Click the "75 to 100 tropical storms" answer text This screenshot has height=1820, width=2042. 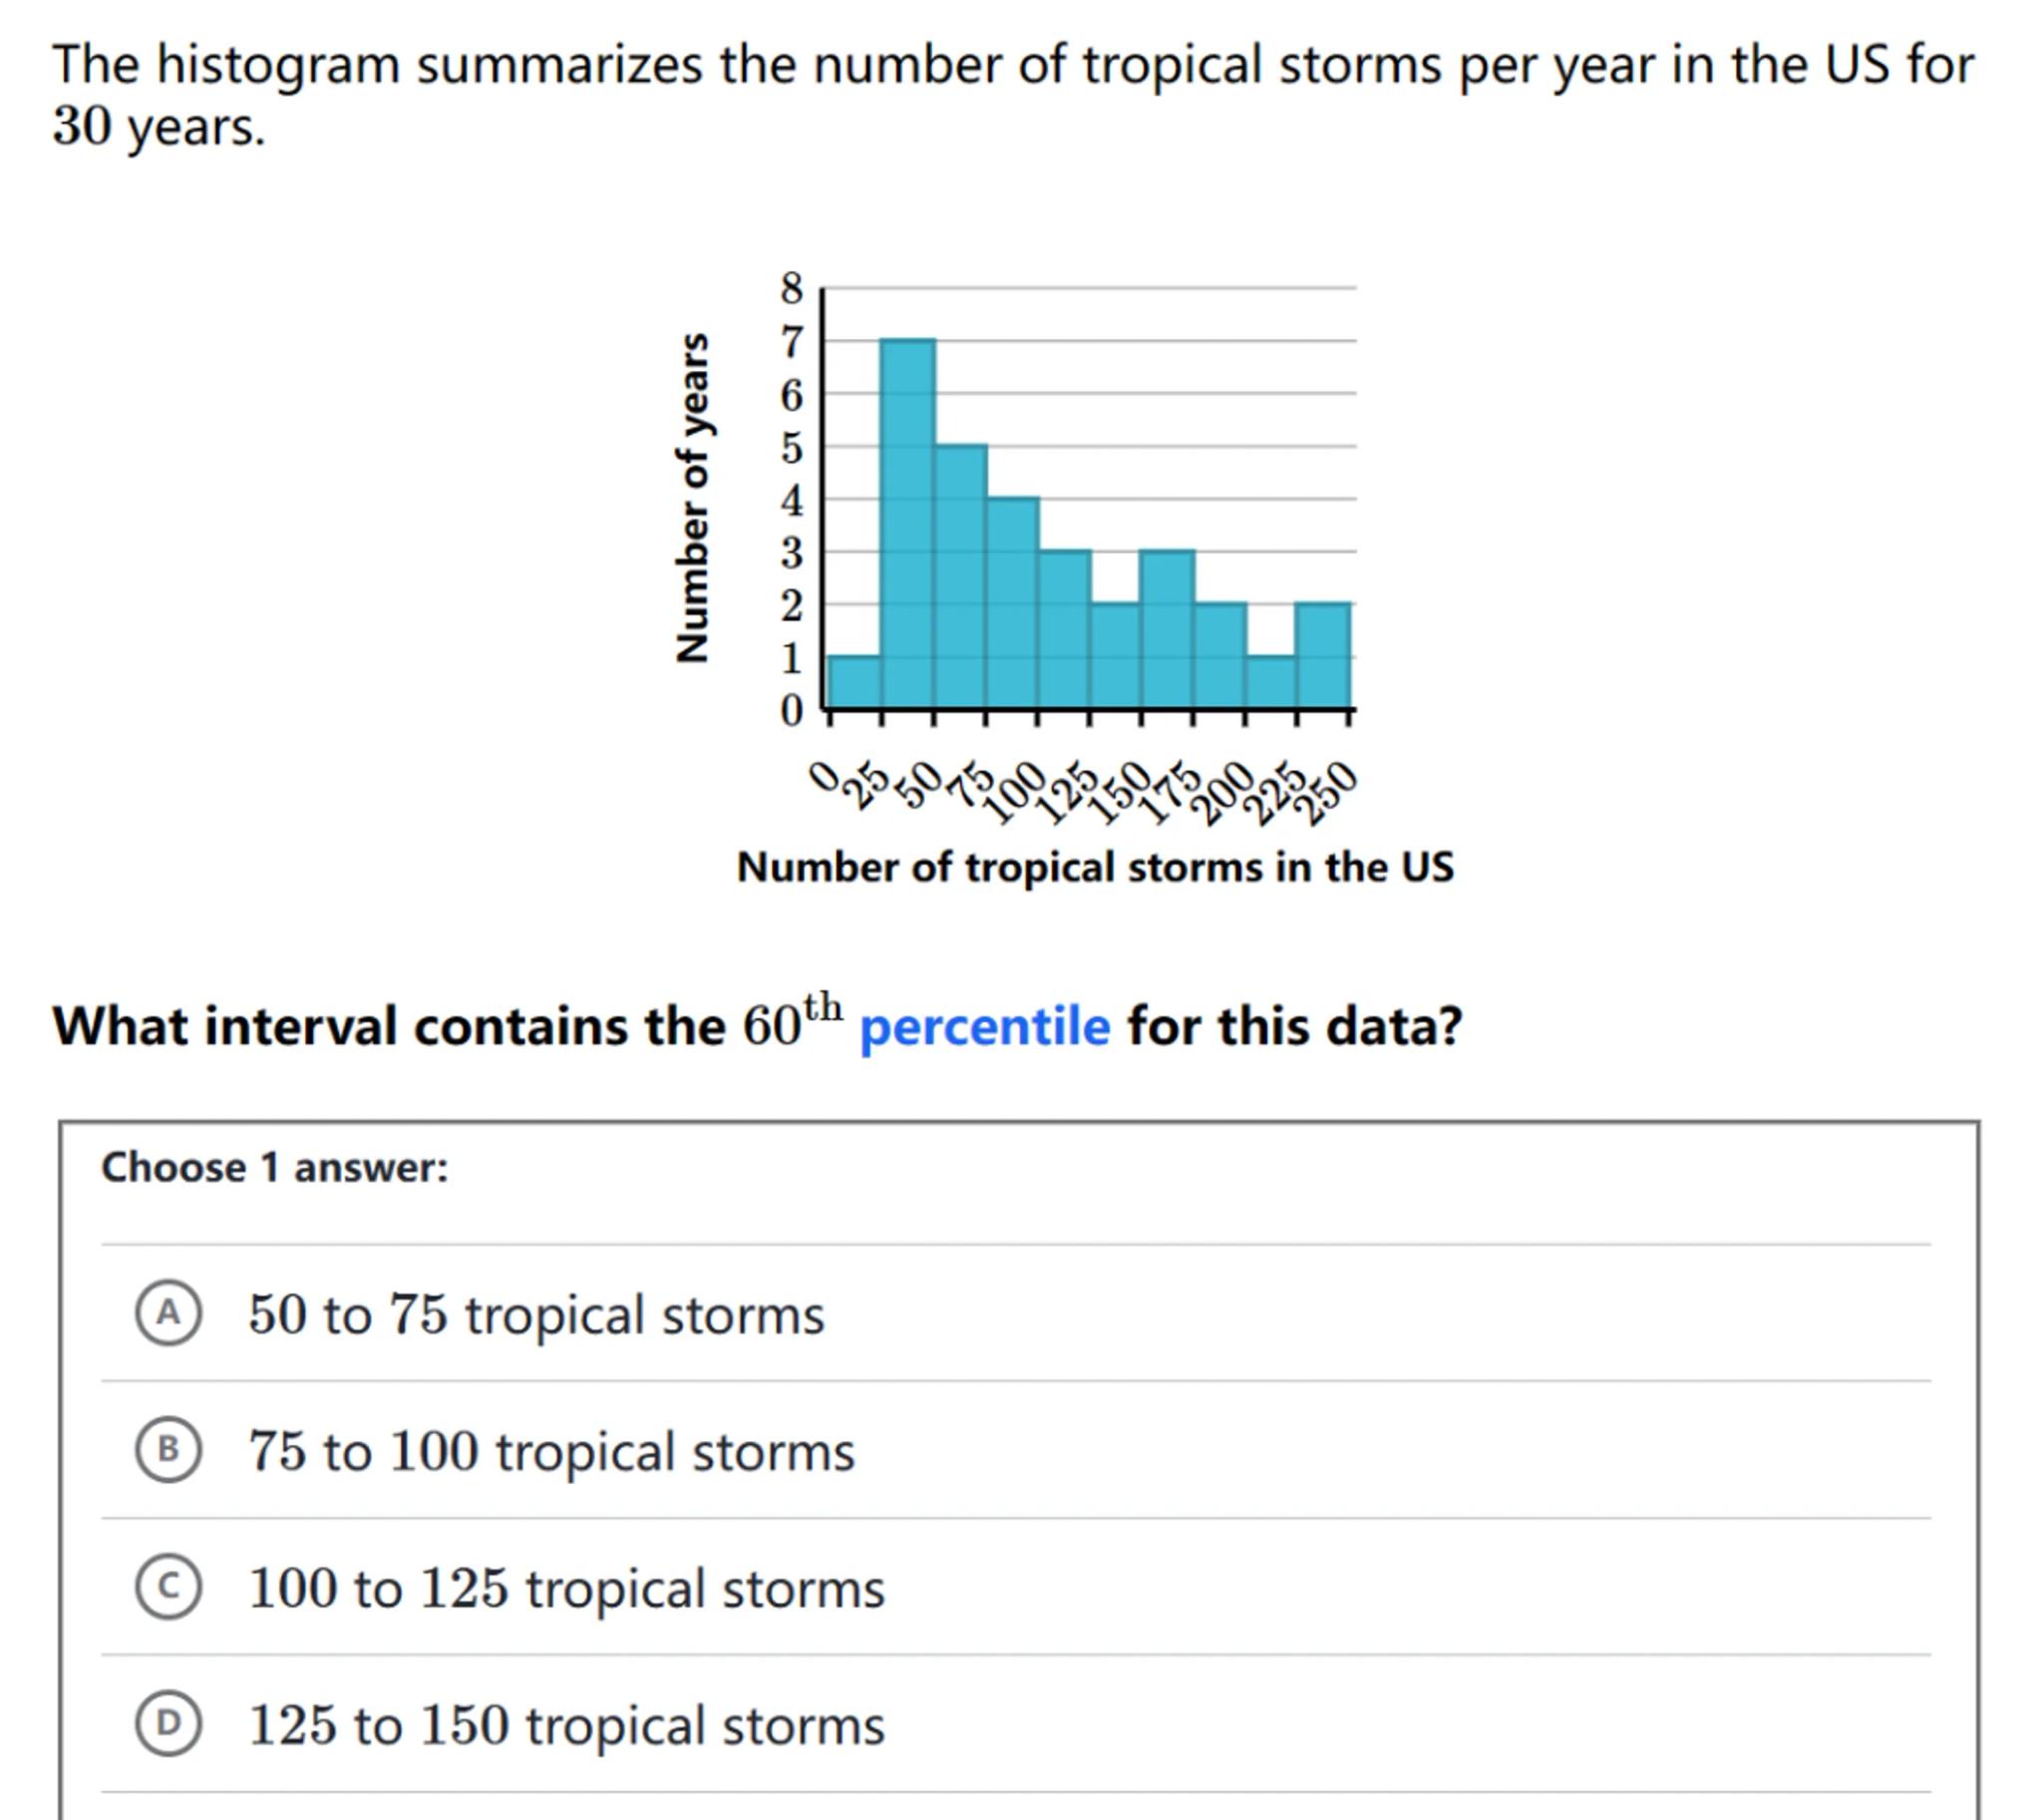coord(551,1451)
